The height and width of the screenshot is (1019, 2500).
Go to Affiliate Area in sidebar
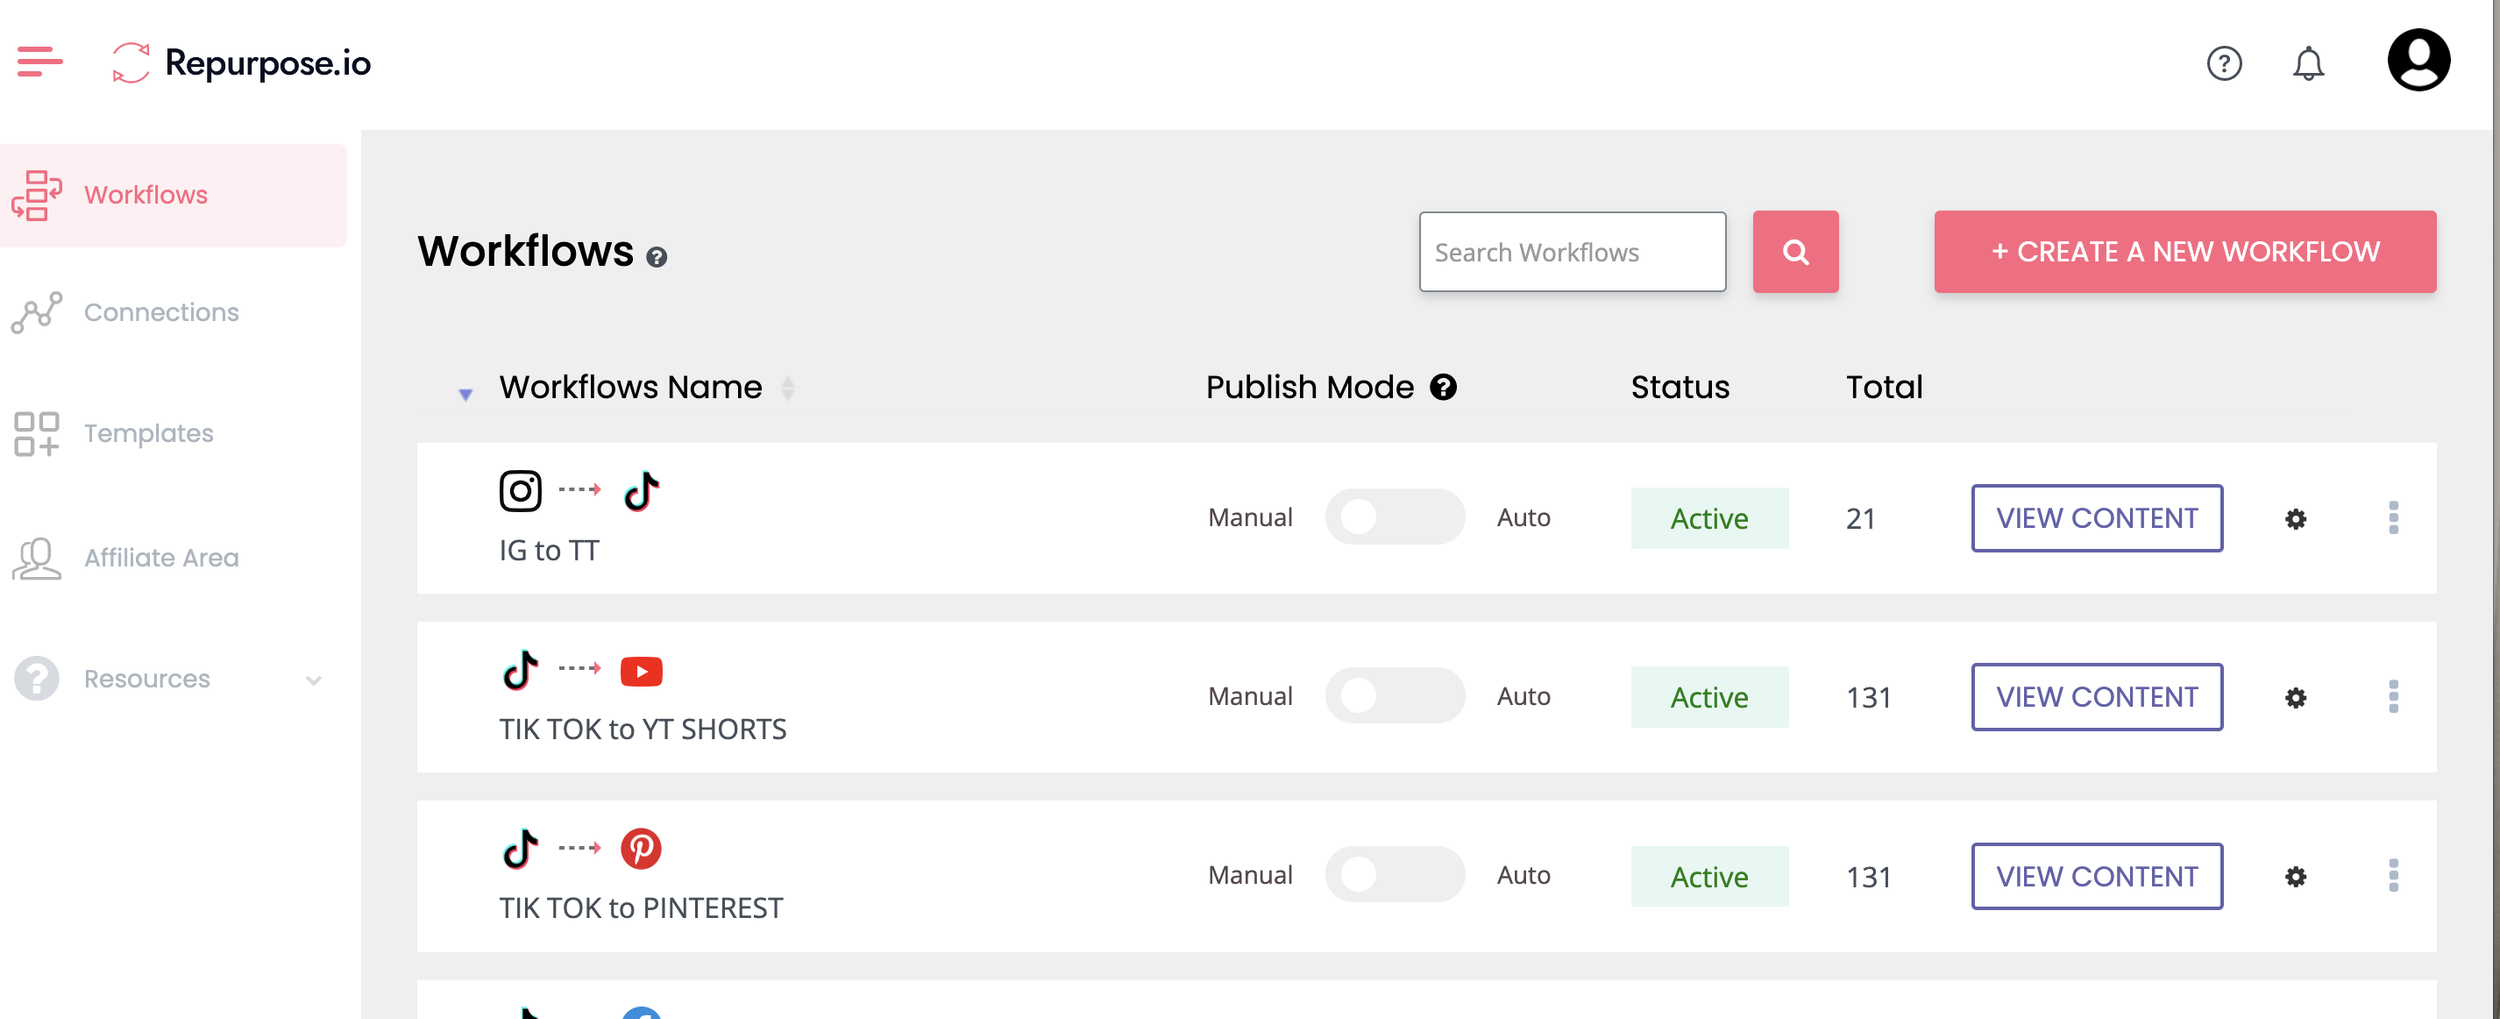[161, 558]
